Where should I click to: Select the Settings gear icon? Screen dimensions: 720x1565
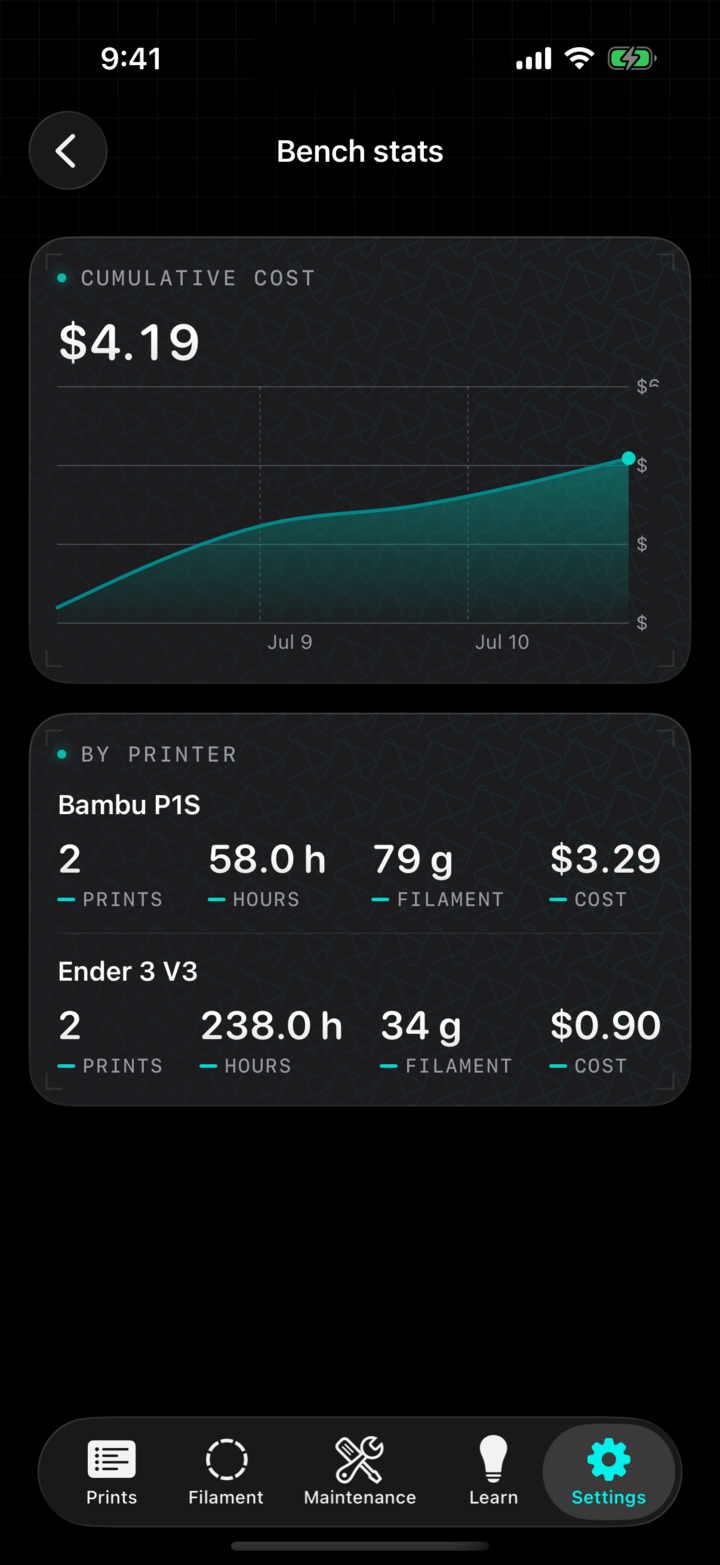[608, 1460]
